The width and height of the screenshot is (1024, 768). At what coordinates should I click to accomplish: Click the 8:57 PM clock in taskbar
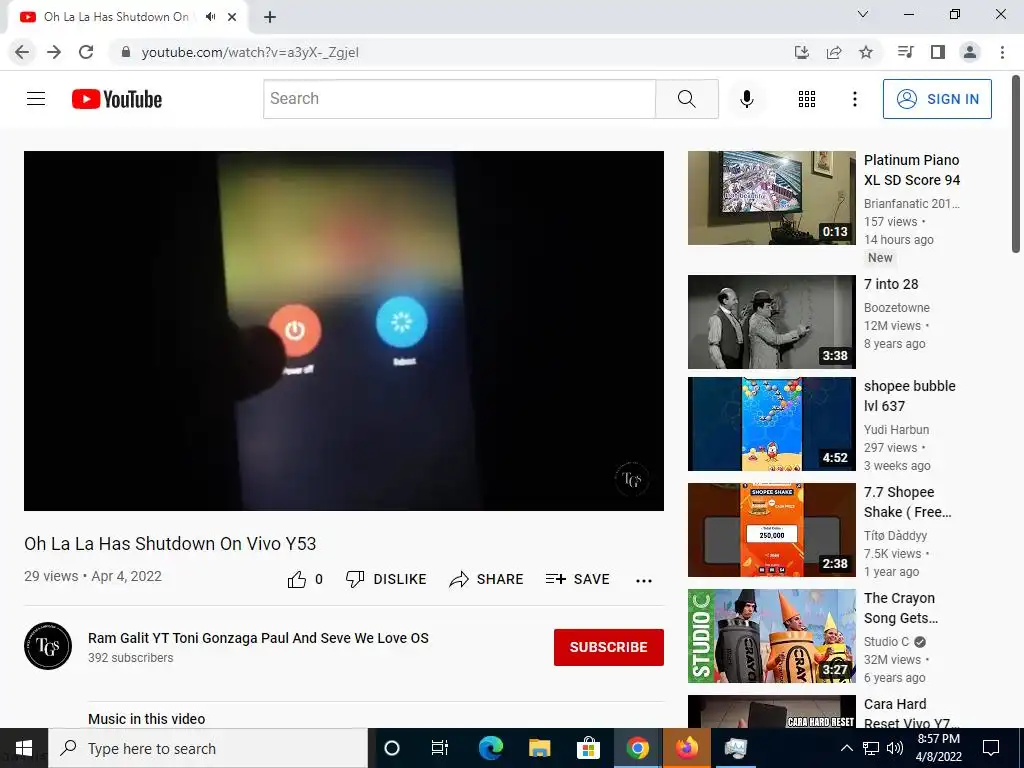938,739
